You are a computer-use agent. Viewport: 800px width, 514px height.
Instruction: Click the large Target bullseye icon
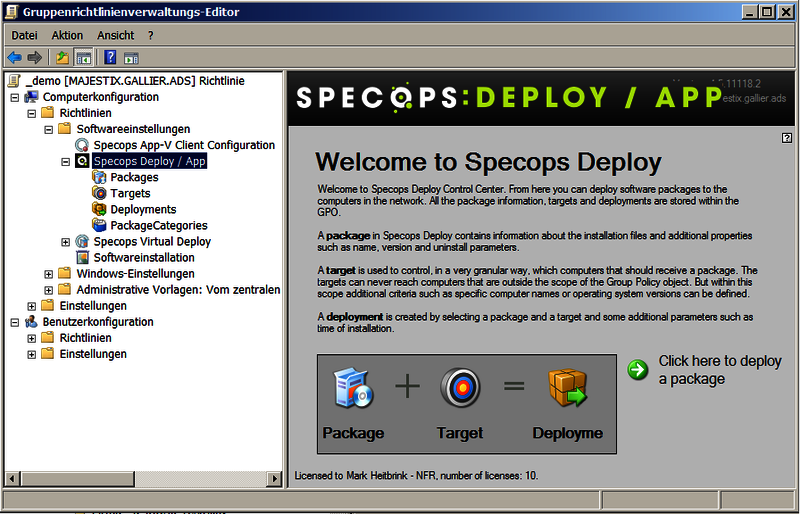(x=460, y=388)
